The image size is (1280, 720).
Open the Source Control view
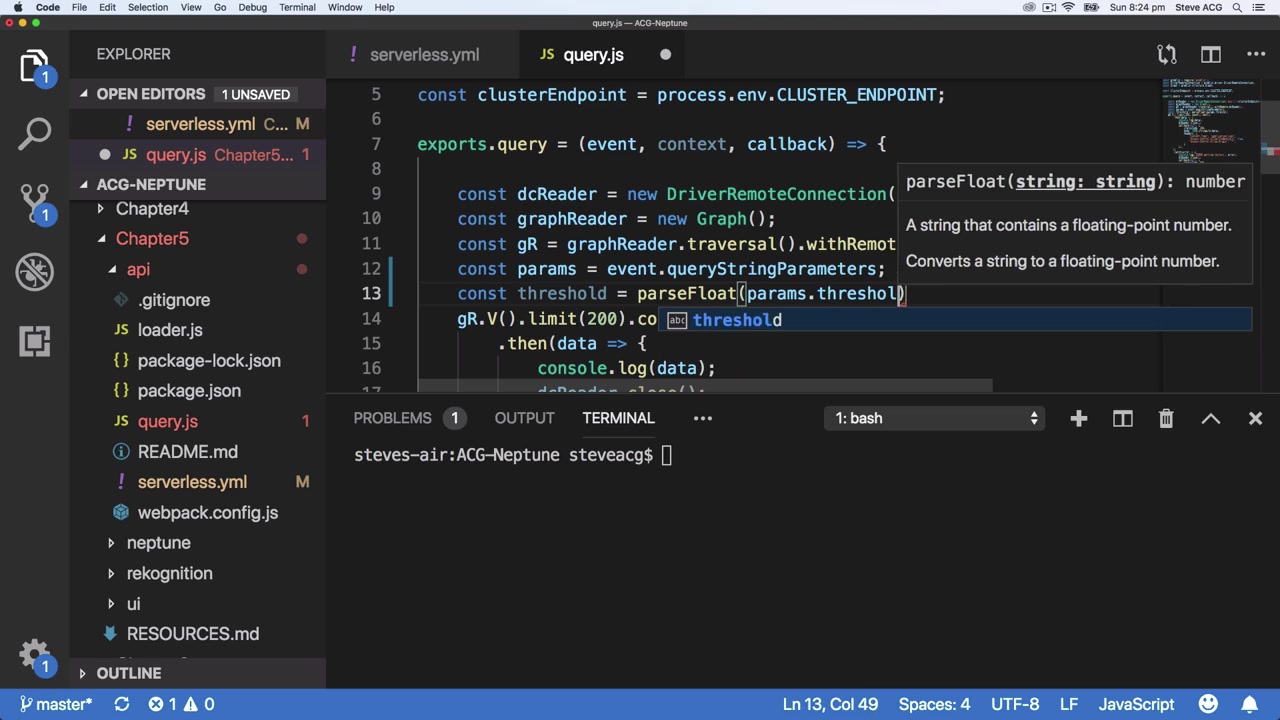coord(35,200)
